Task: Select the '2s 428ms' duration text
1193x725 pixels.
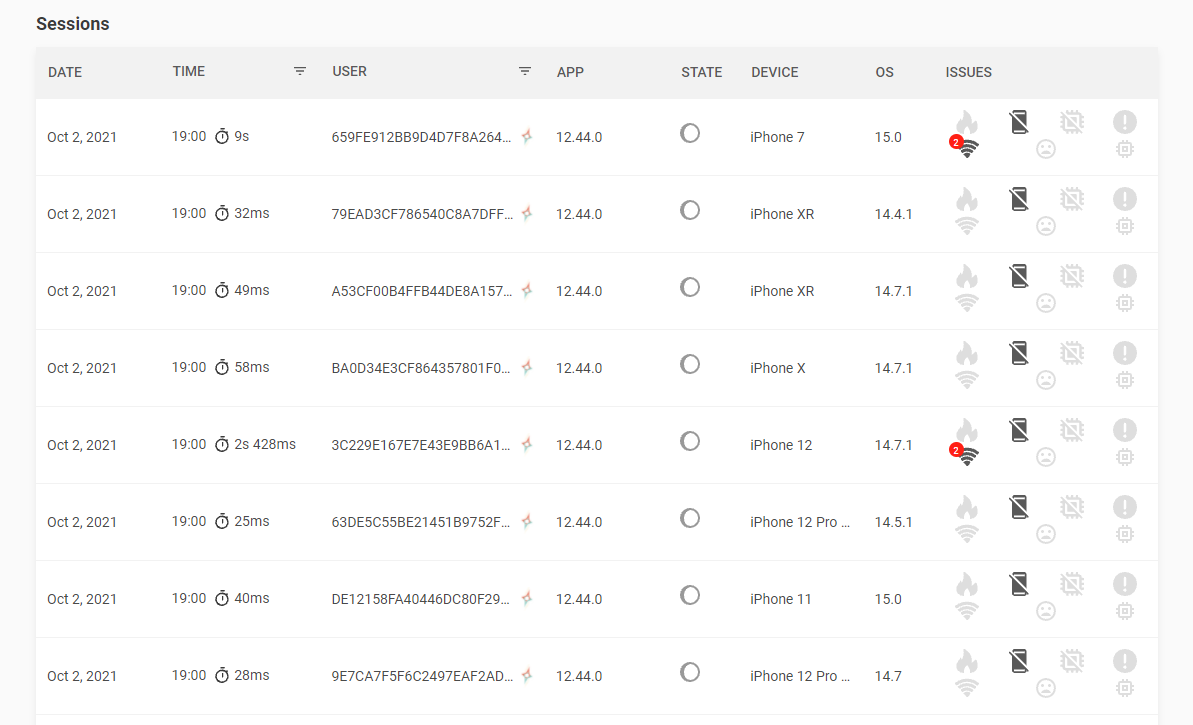Action: pyautogui.click(x=265, y=444)
